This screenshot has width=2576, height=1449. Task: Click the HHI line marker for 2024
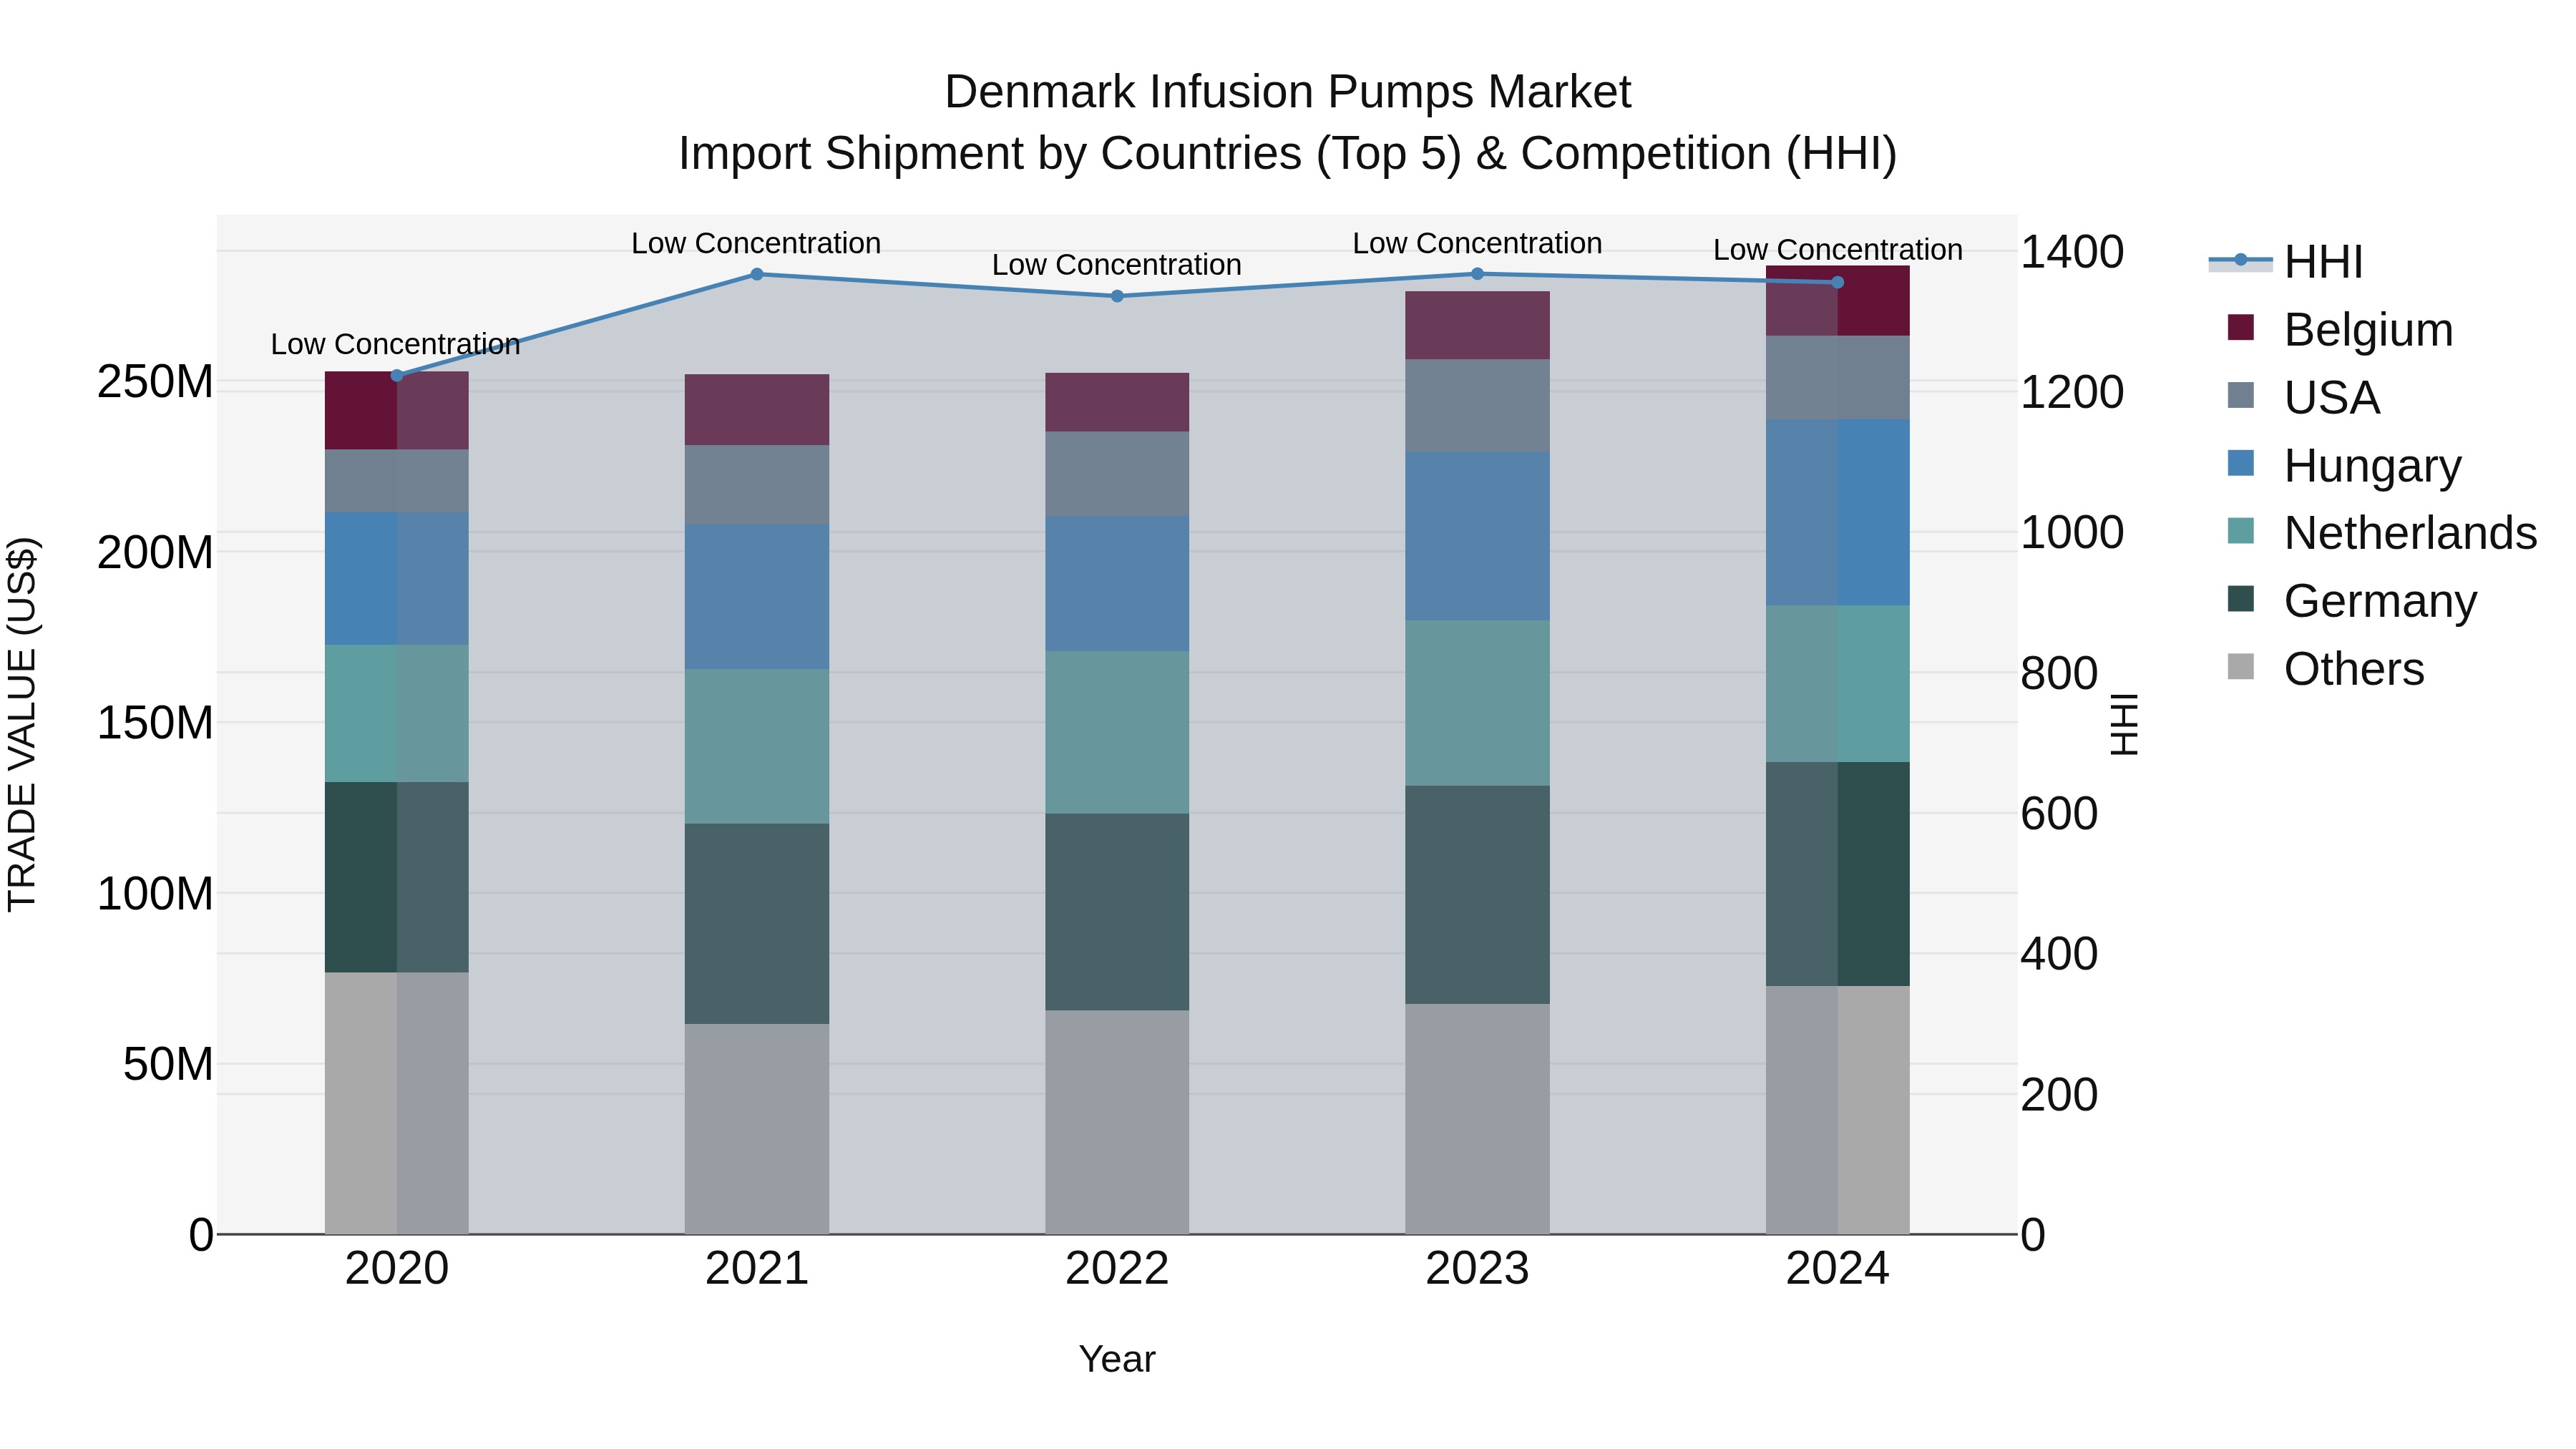1838,283
